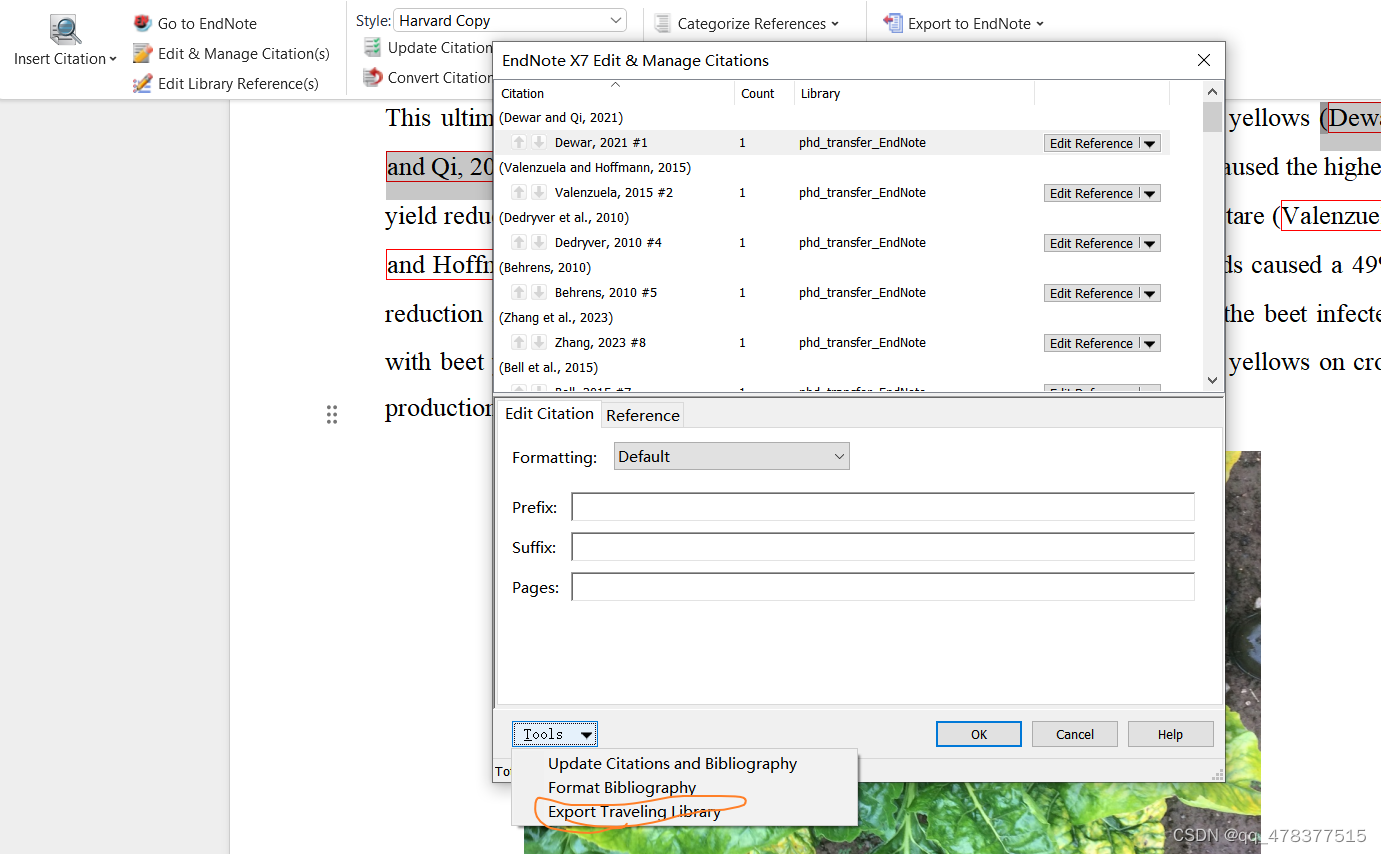Select the Valenzuela, 2015 #2 citation row
Screen dimensions: 1381x854
point(832,192)
